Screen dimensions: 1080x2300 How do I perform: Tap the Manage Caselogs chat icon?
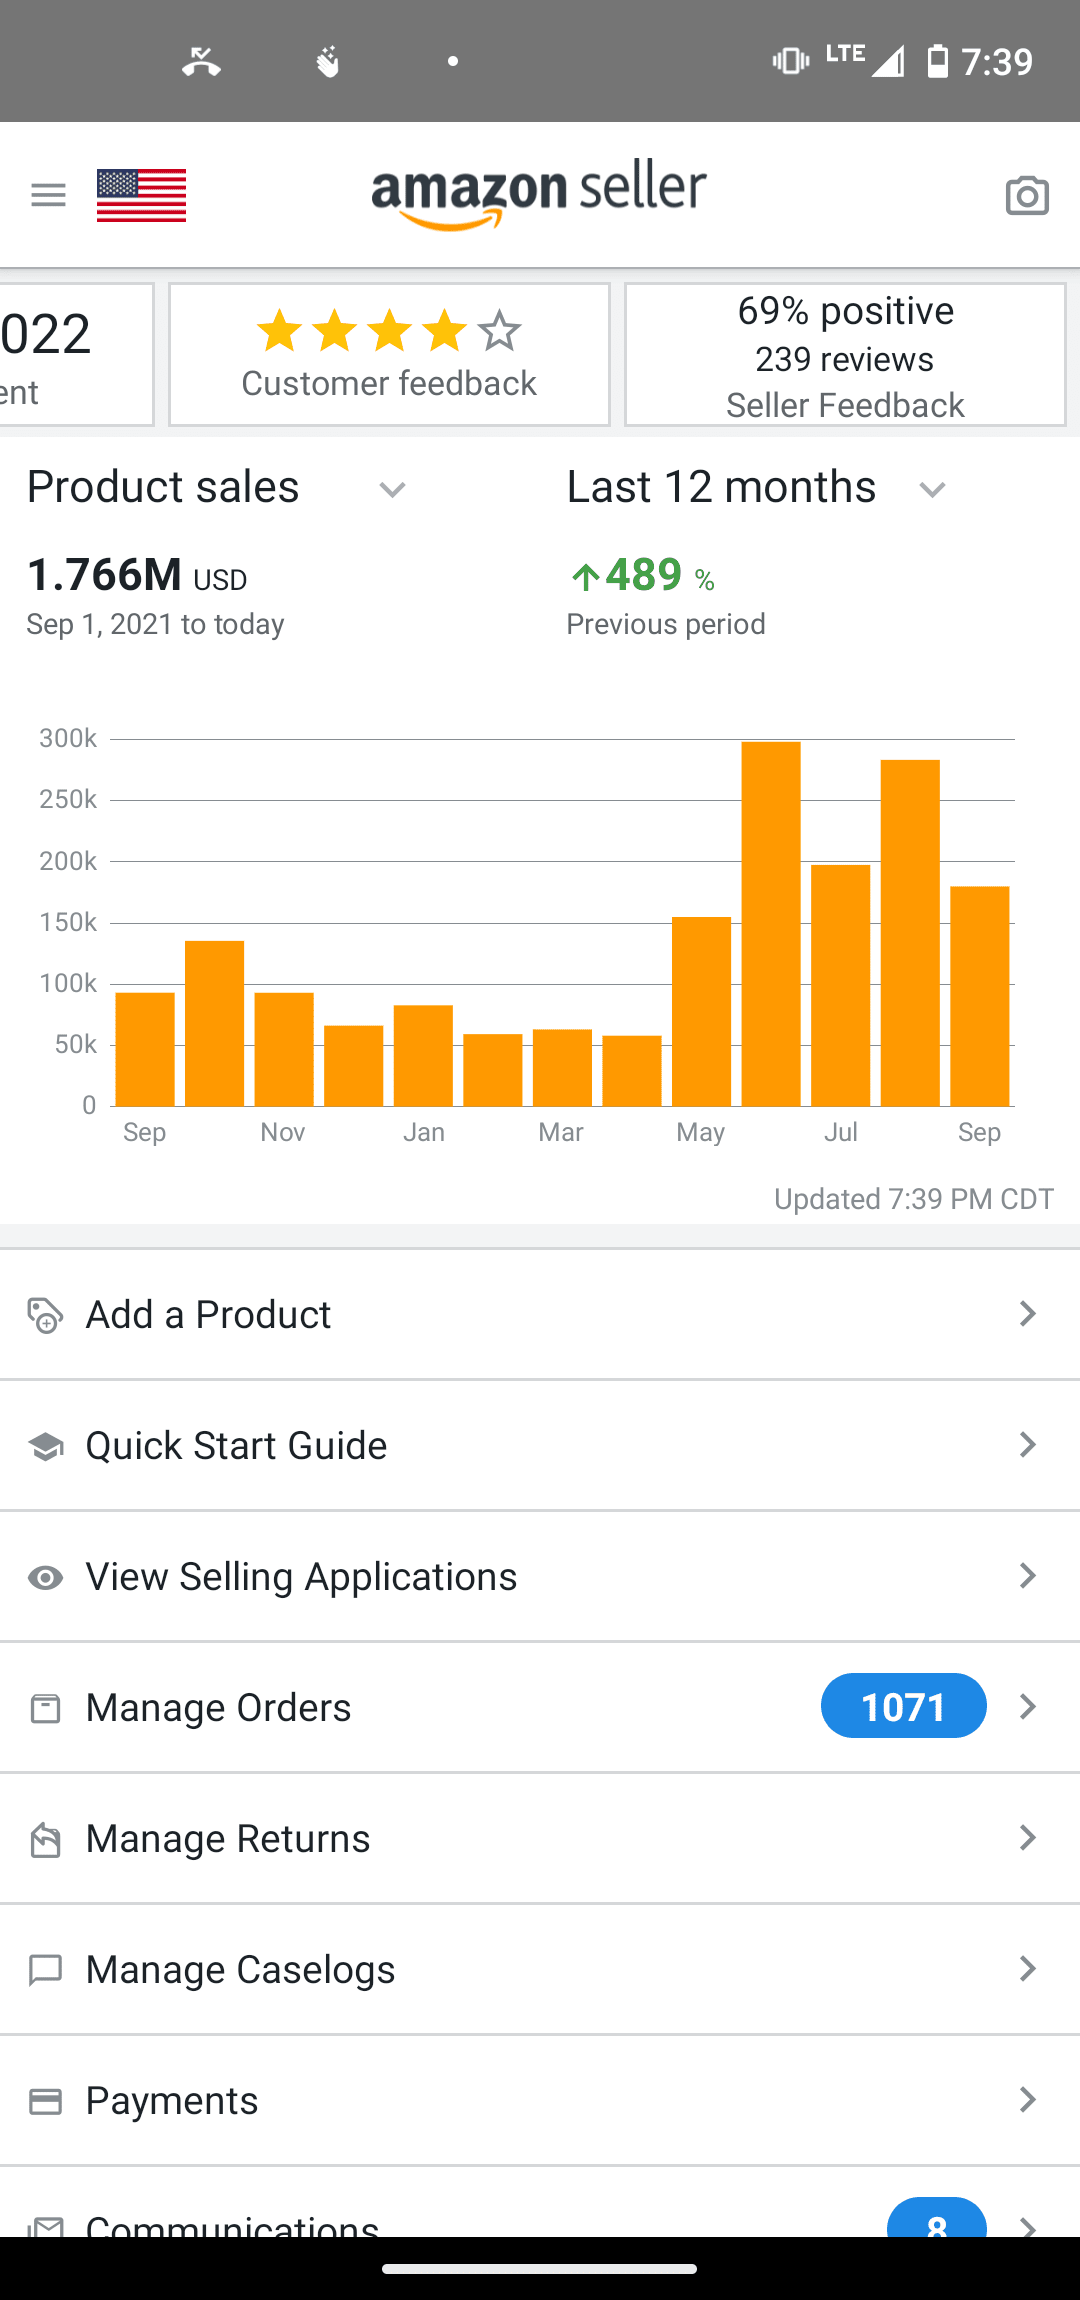click(x=45, y=1970)
